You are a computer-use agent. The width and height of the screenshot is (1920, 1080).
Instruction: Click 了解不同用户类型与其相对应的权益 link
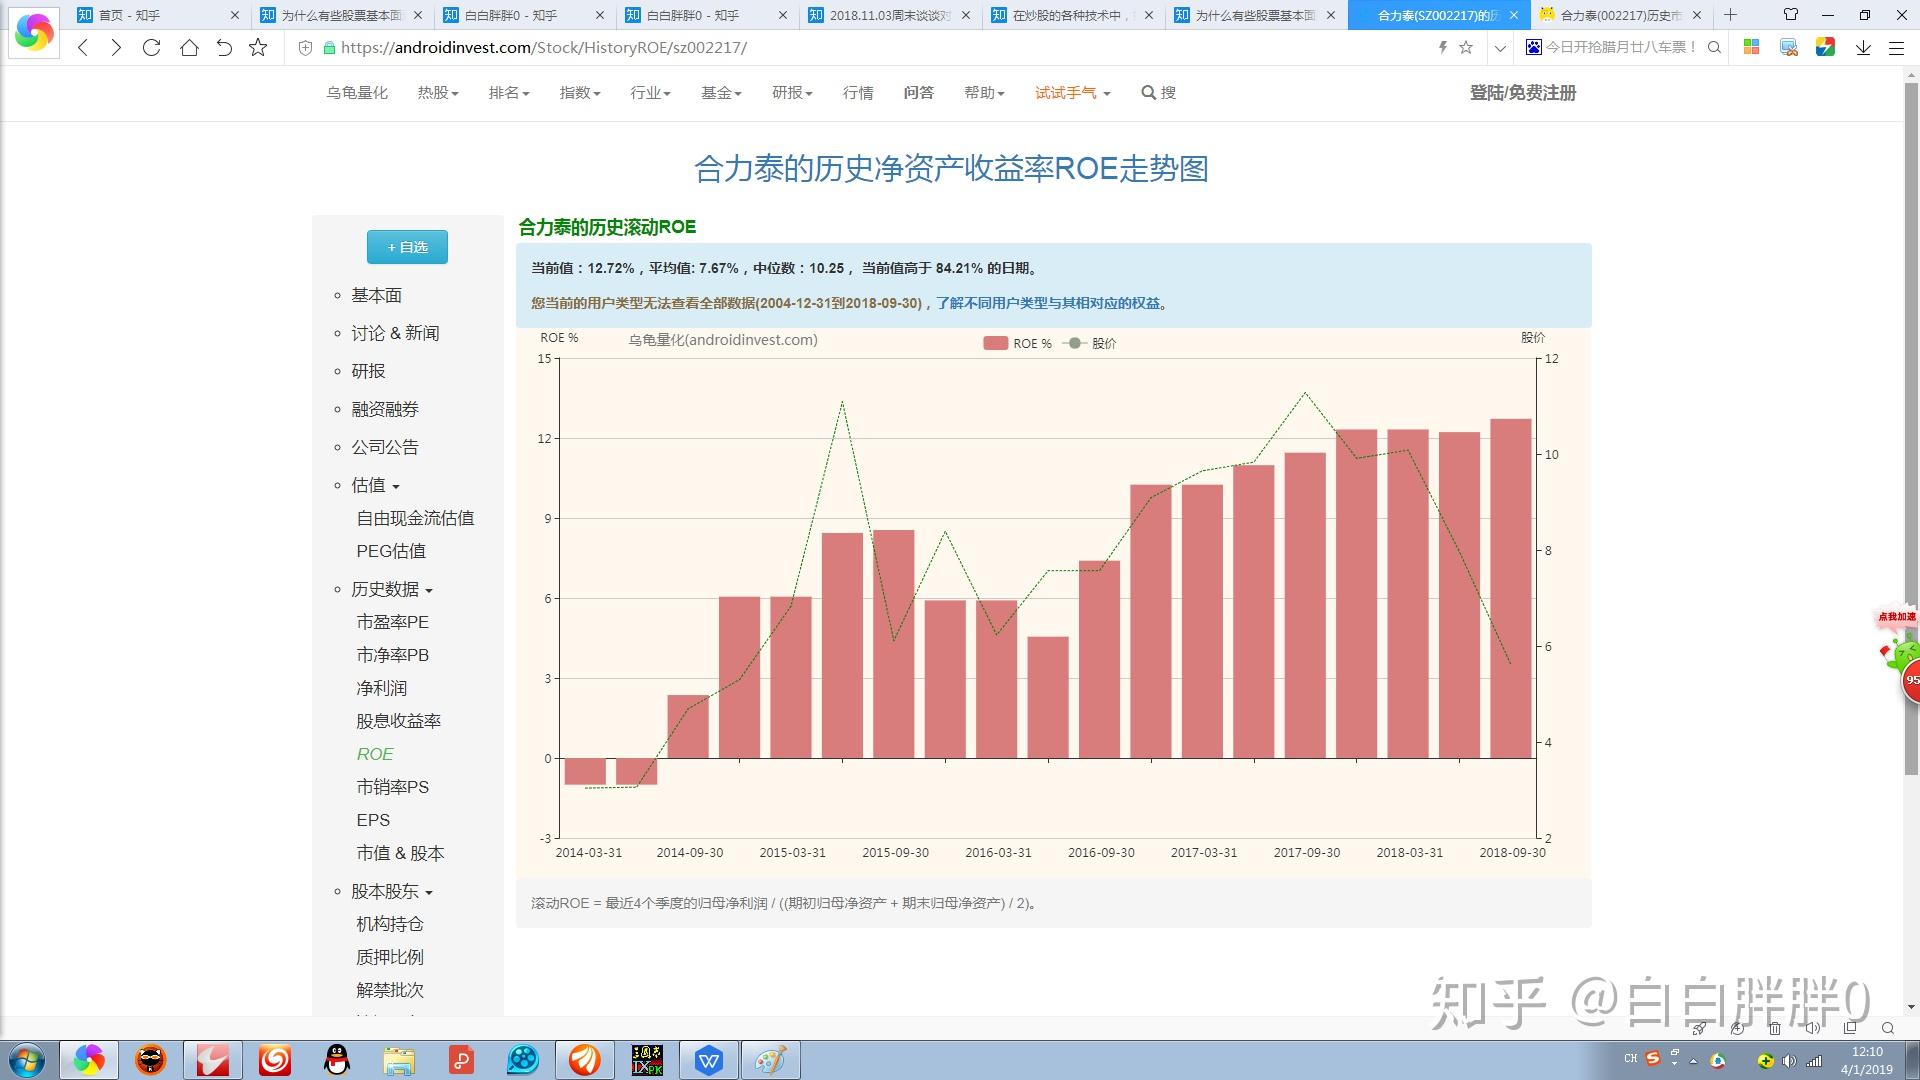[1050, 303]
